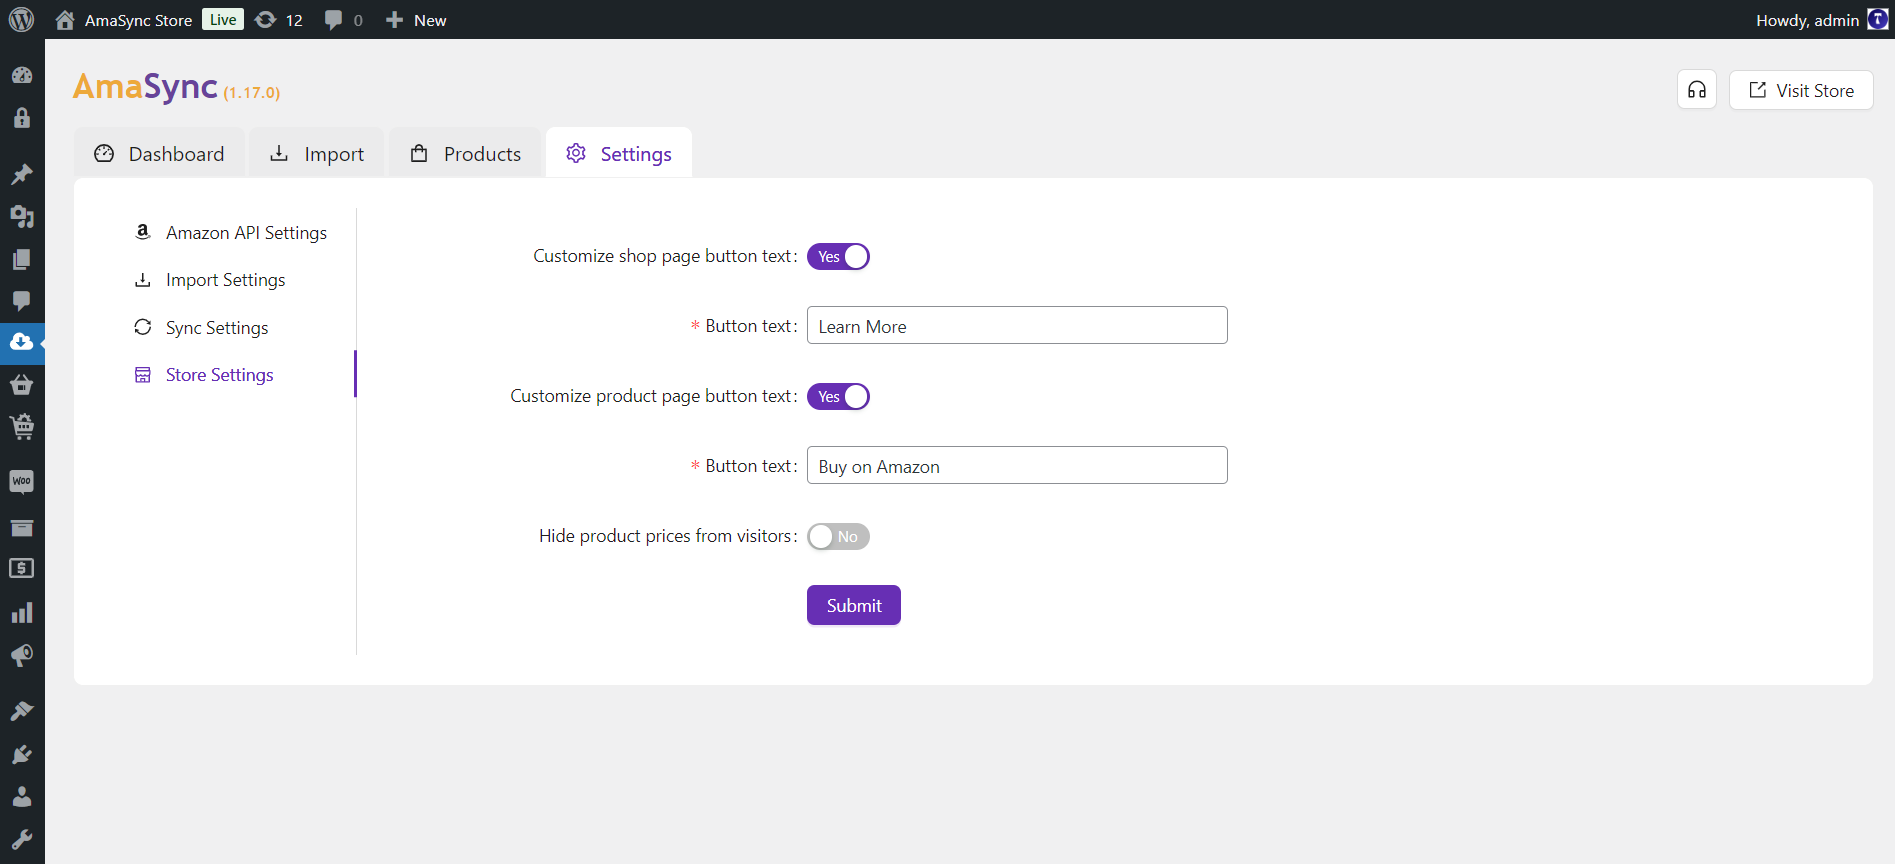1895x864 pixels.
Task: Switch to the Dashboard tab
Action: pos(160,153)
